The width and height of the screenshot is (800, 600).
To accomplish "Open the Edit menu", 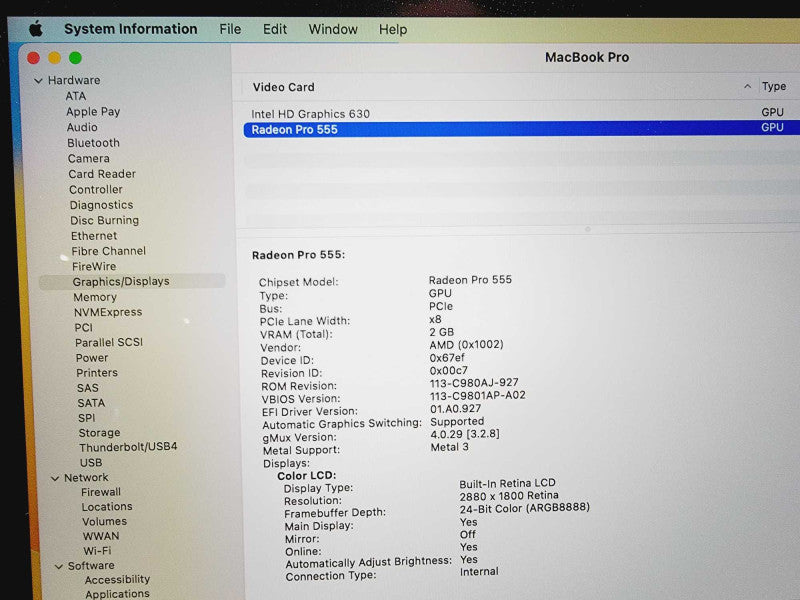I will 275,30.
